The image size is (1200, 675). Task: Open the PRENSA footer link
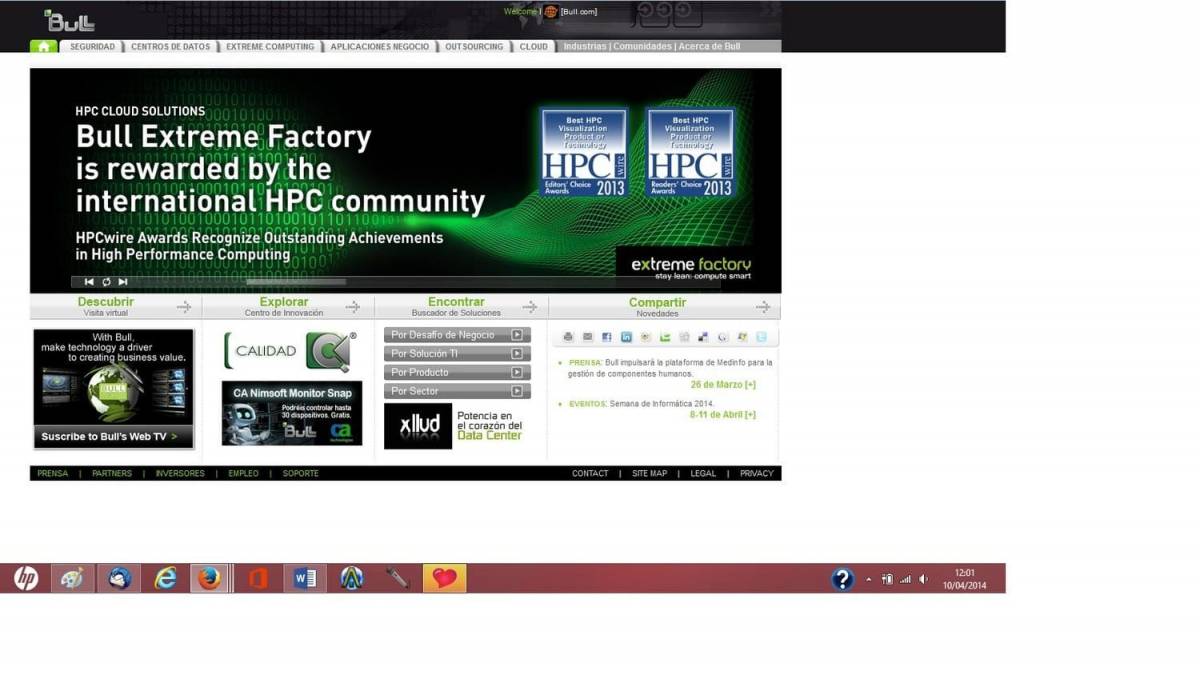pos(52,473)
